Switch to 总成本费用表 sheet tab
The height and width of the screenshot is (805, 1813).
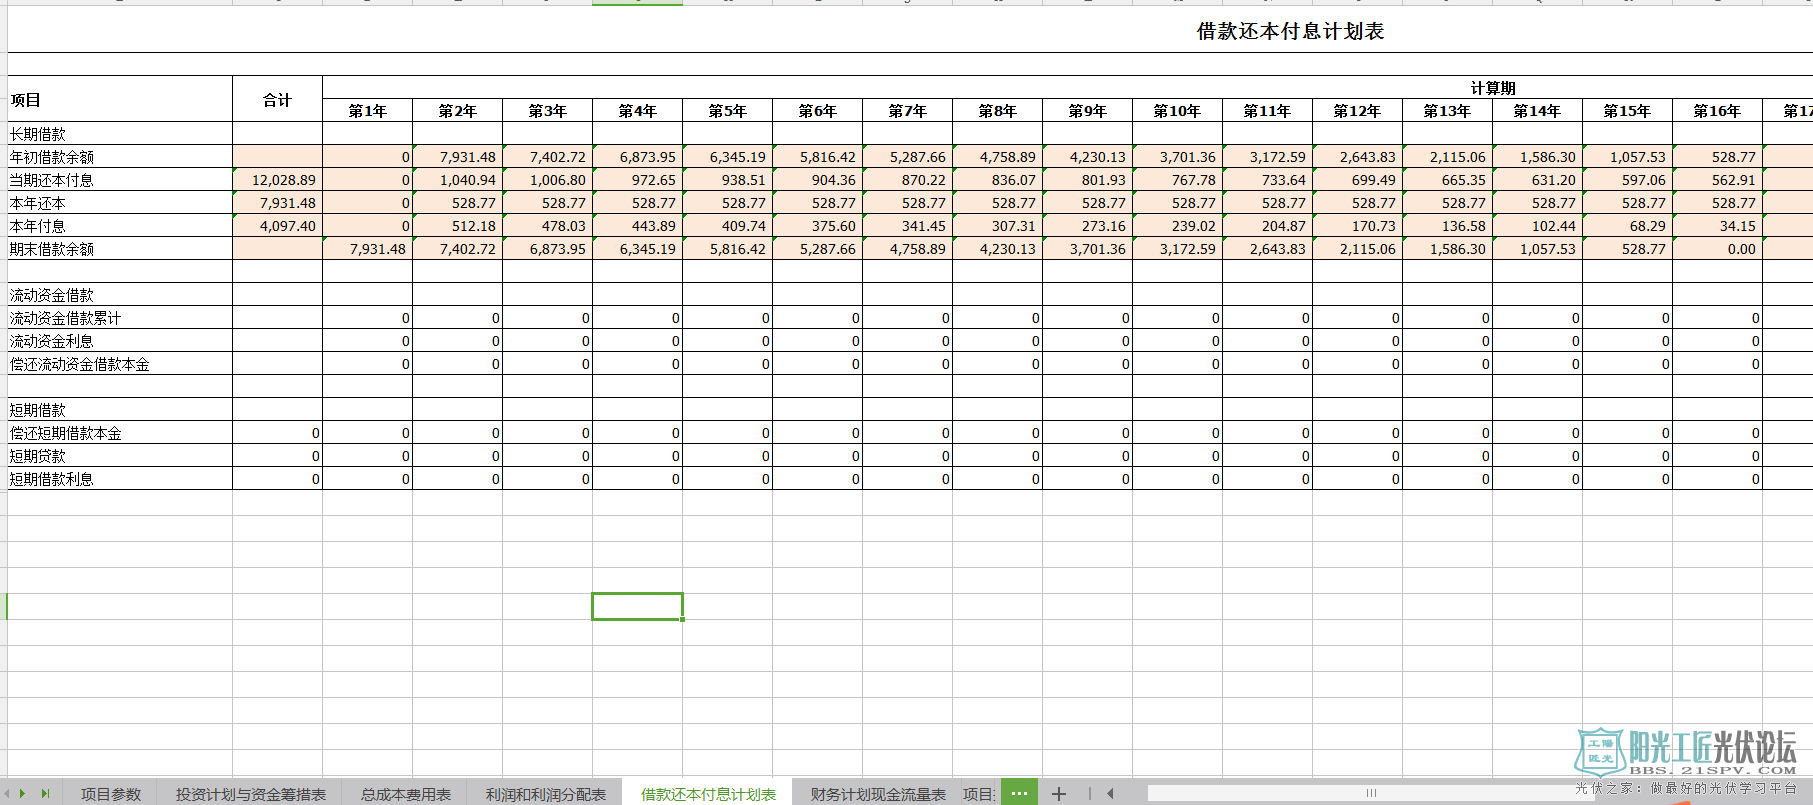(x=406, y=794)
